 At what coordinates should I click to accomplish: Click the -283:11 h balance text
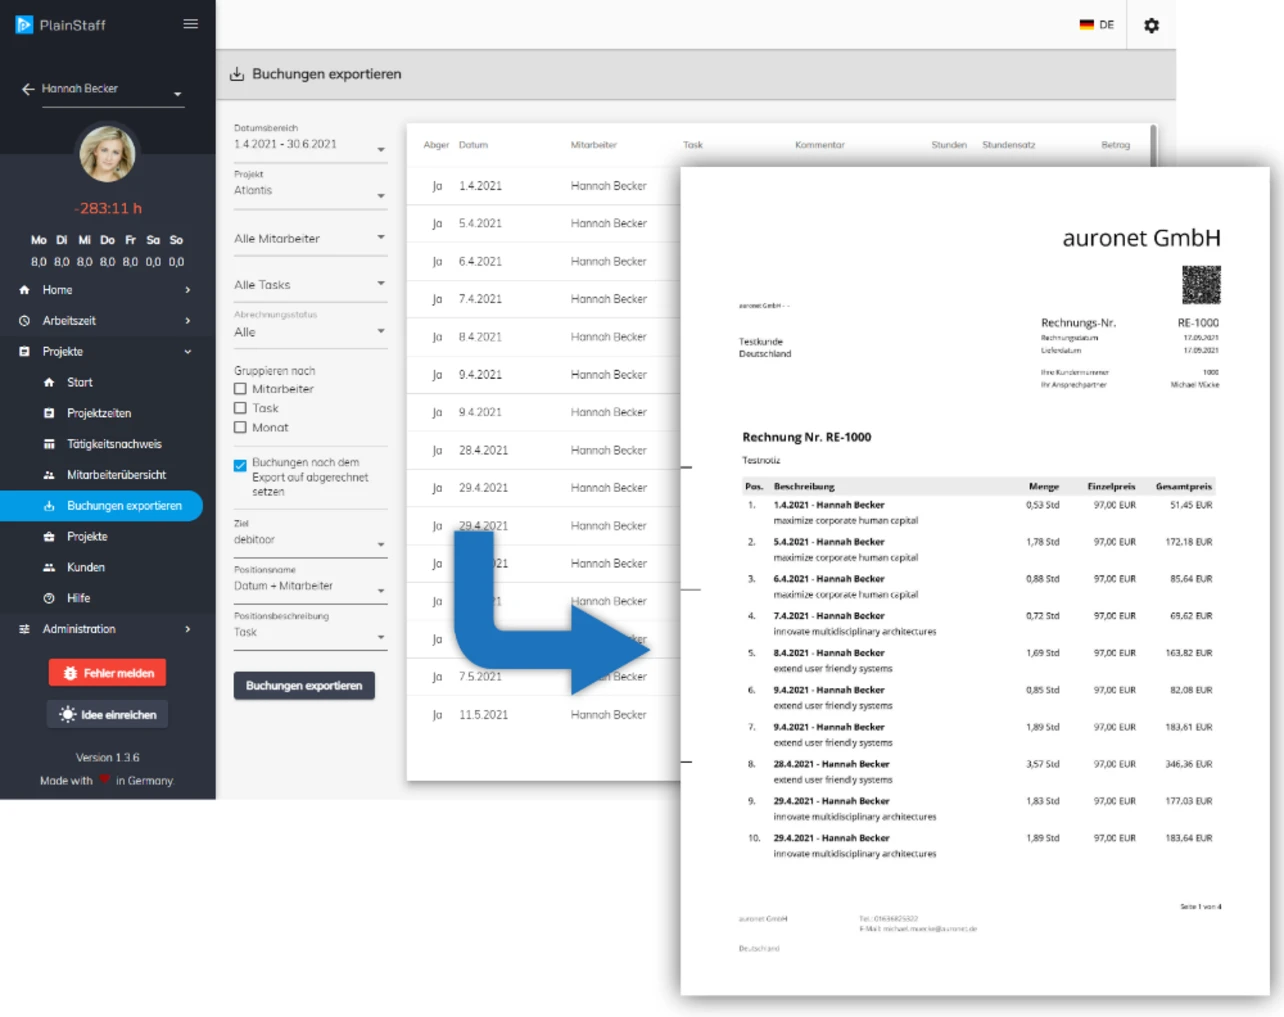tap(108, 208)
